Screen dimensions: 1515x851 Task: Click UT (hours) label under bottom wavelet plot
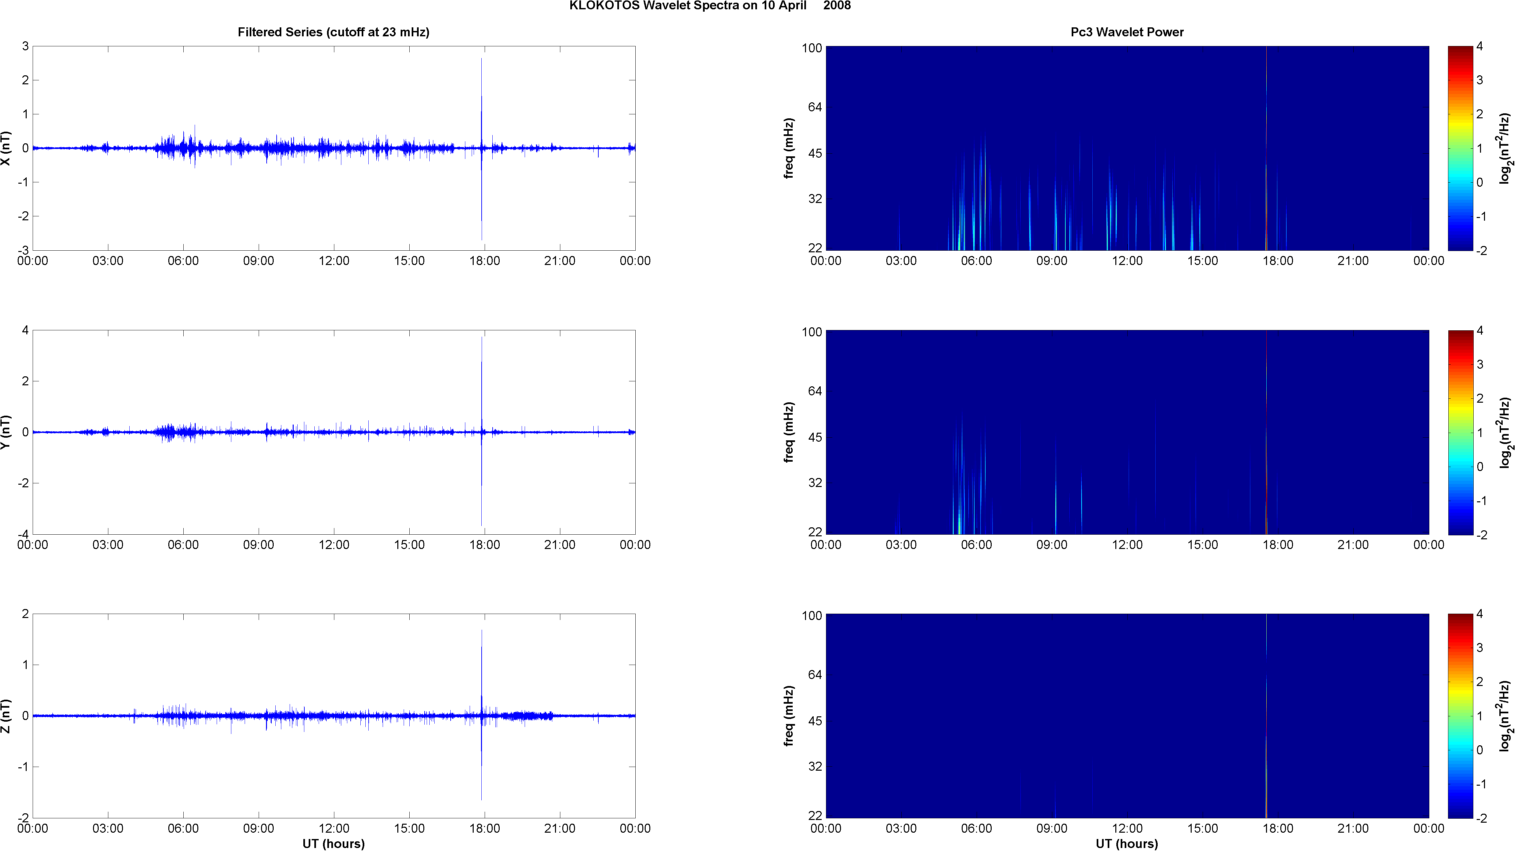click(x=1126, y=843)
